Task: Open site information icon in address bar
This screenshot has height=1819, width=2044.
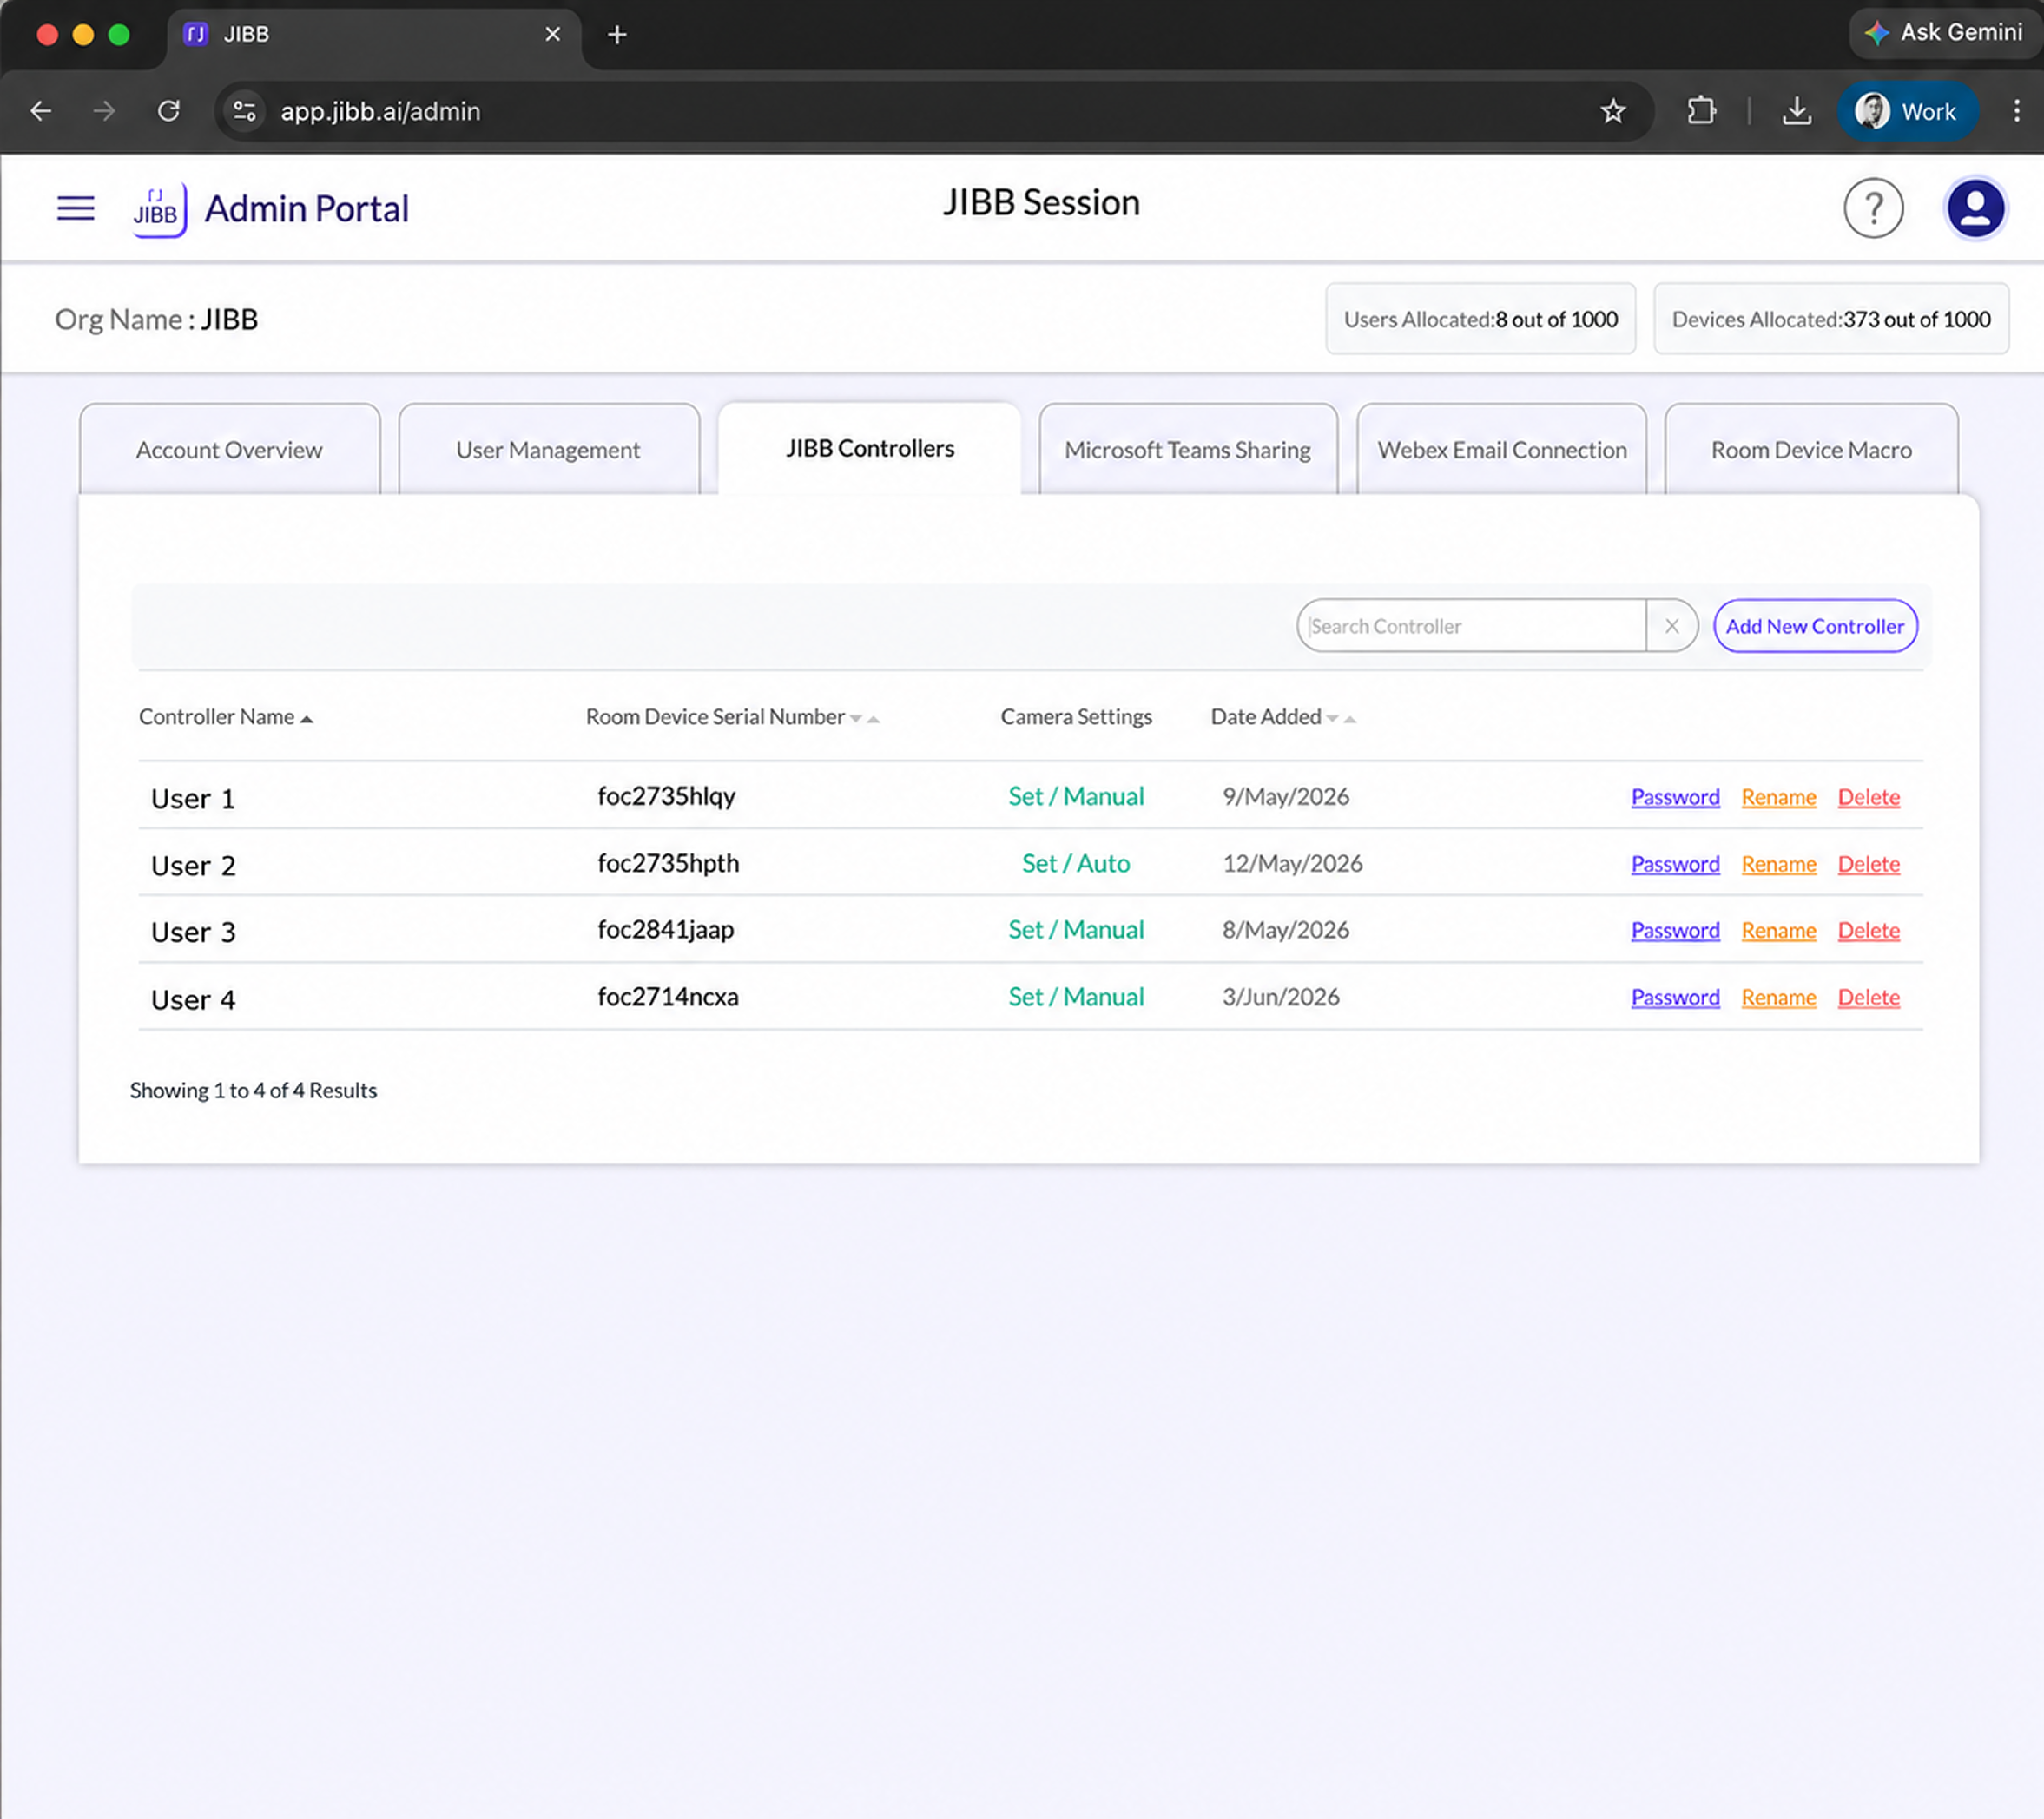Action: tap(245, 111)
